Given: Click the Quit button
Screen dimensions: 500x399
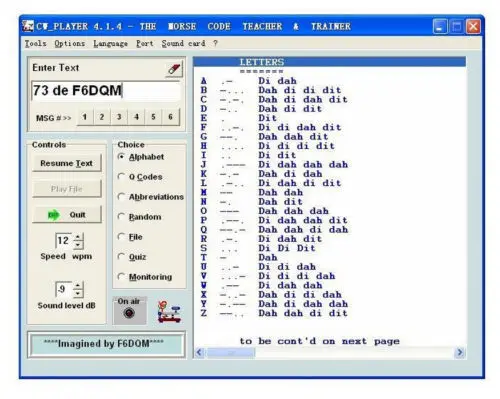Looking at the screenshot, I should tap(67, 215).
